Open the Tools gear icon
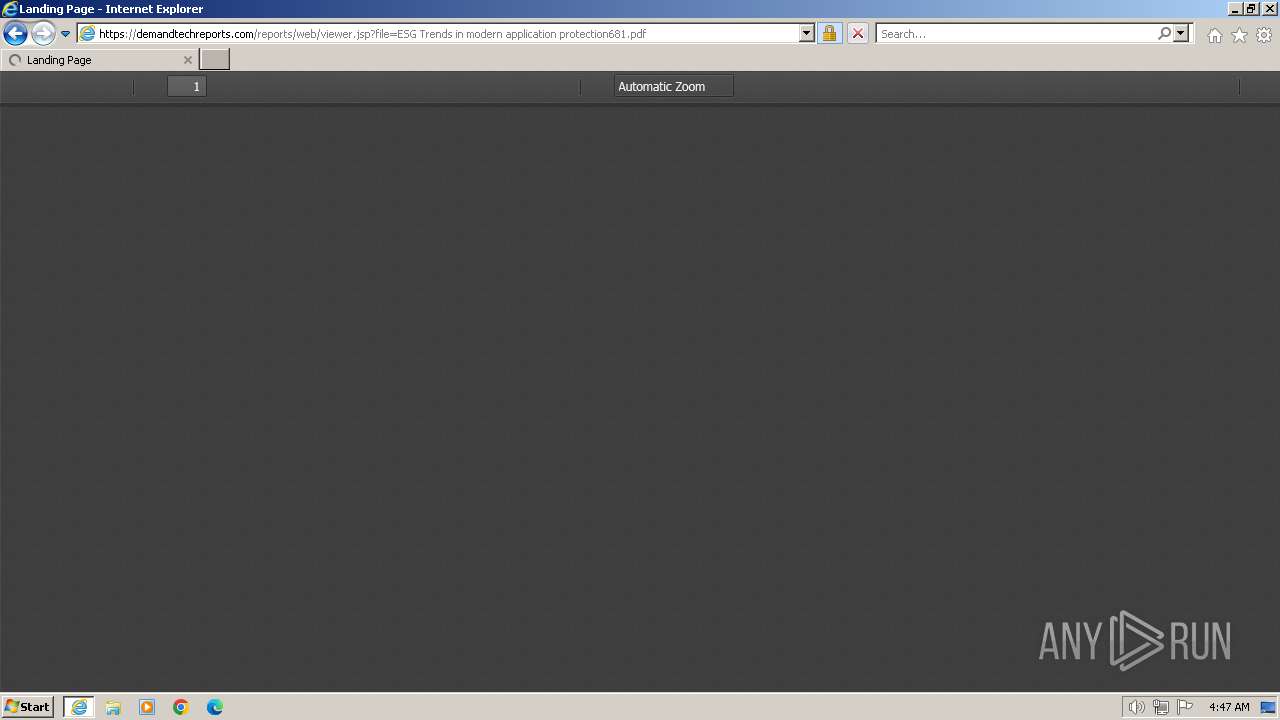Viewport: 1280px width, 720px height. pos(1264,35)
